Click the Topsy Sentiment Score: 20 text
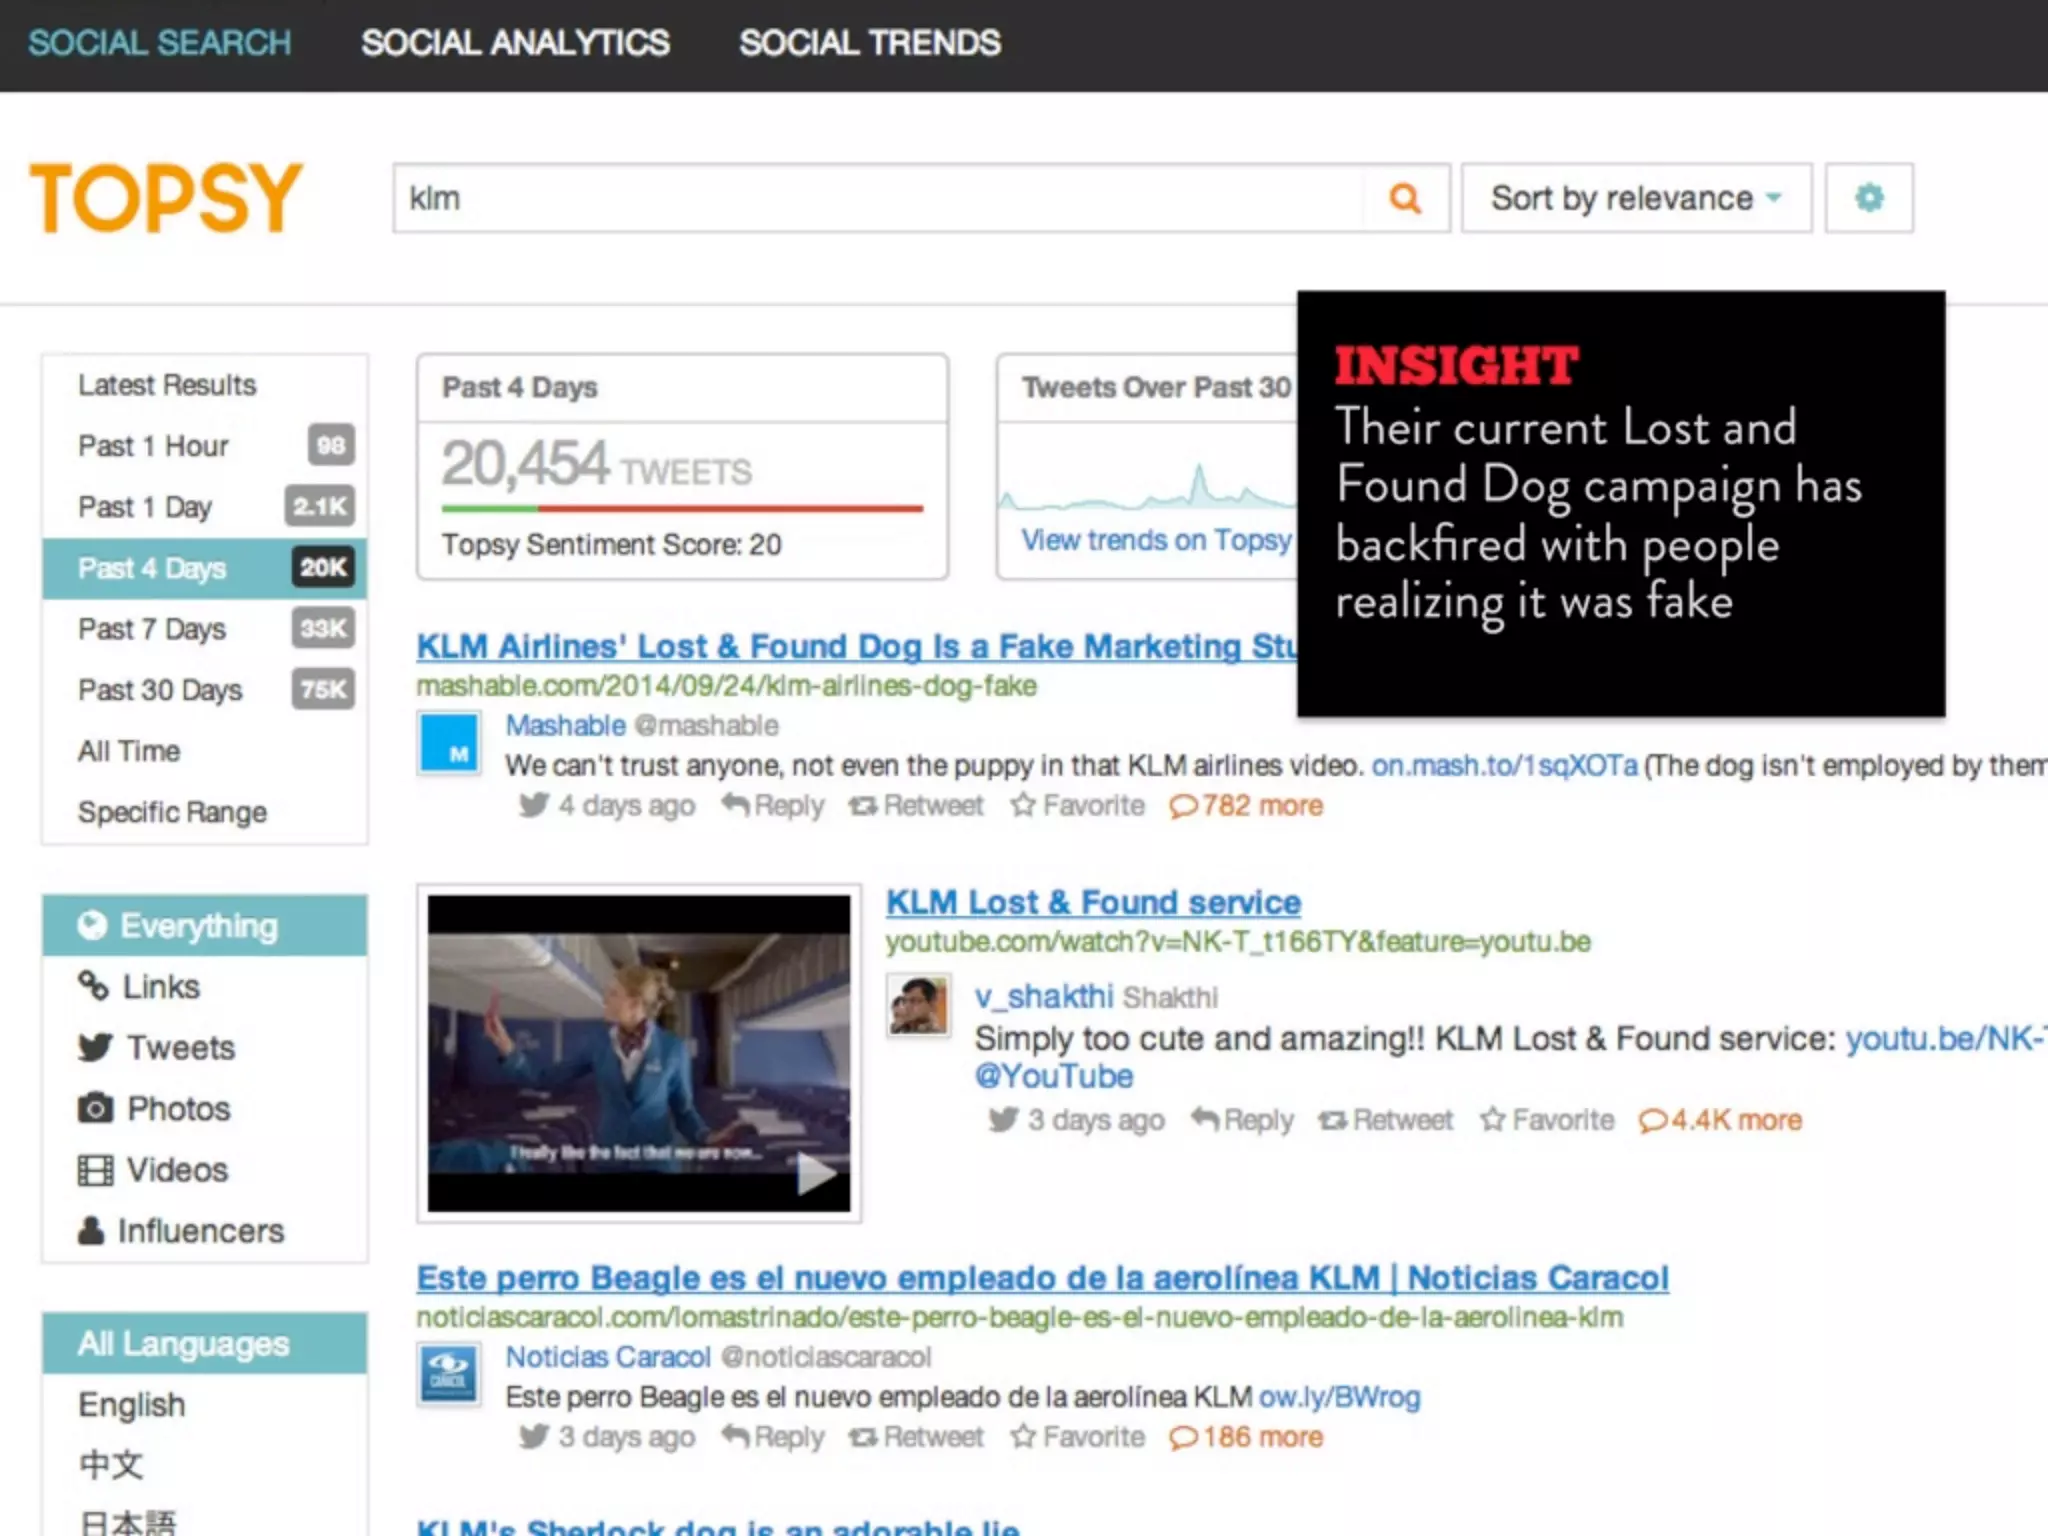This screenshot has height=1536, width=2048. (x=612, y=545)
